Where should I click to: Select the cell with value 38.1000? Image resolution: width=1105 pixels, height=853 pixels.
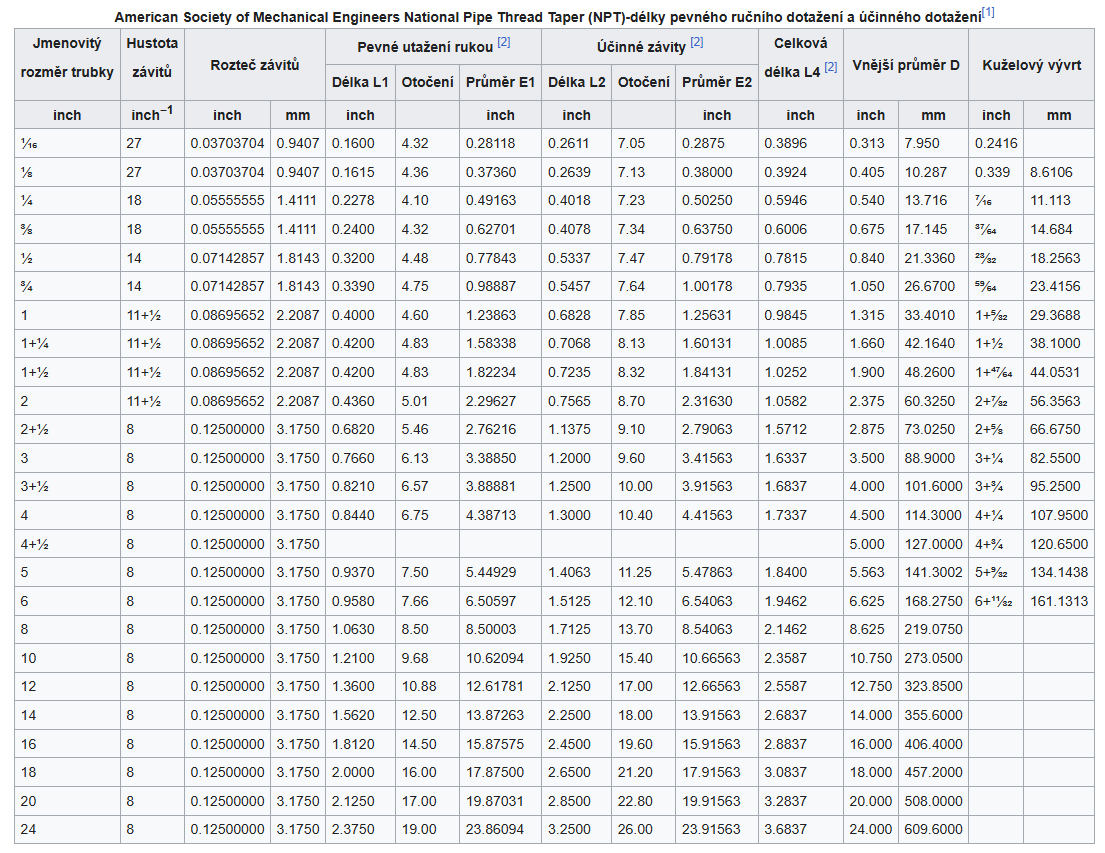point(1059,343)
